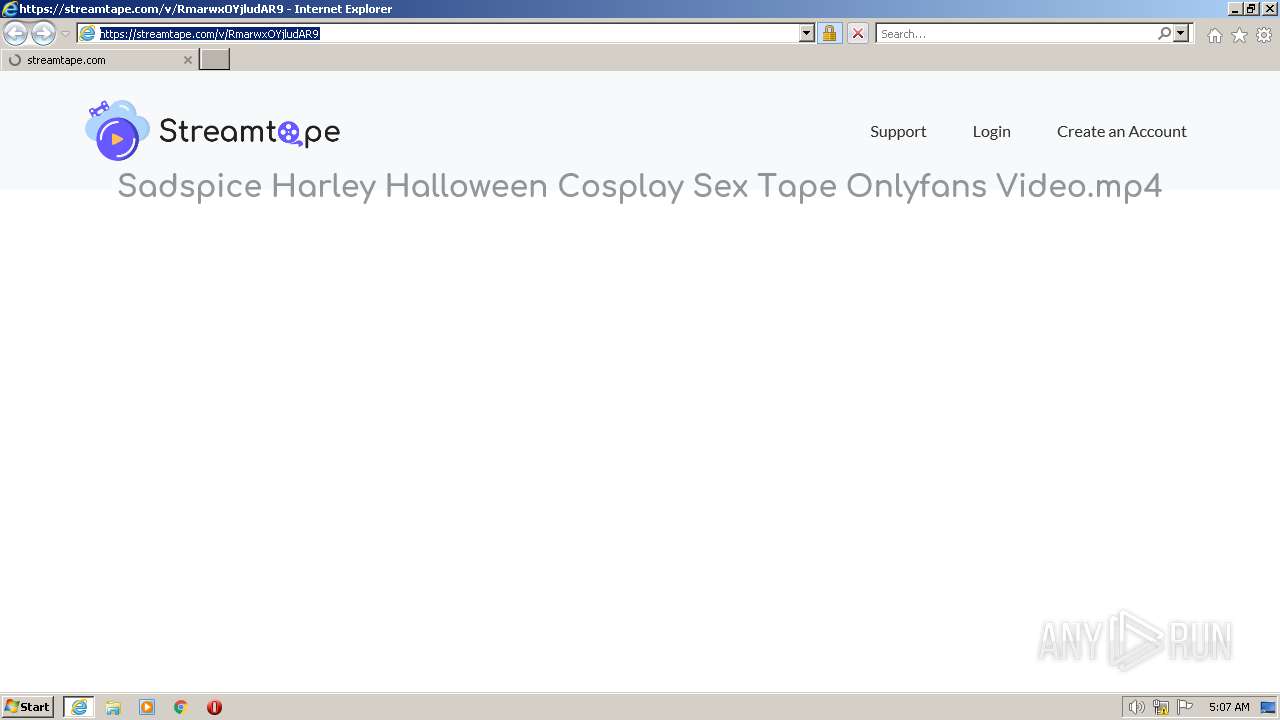
Task: Open search provider dropdown arrow
Action: click(x=1181, y=33)
